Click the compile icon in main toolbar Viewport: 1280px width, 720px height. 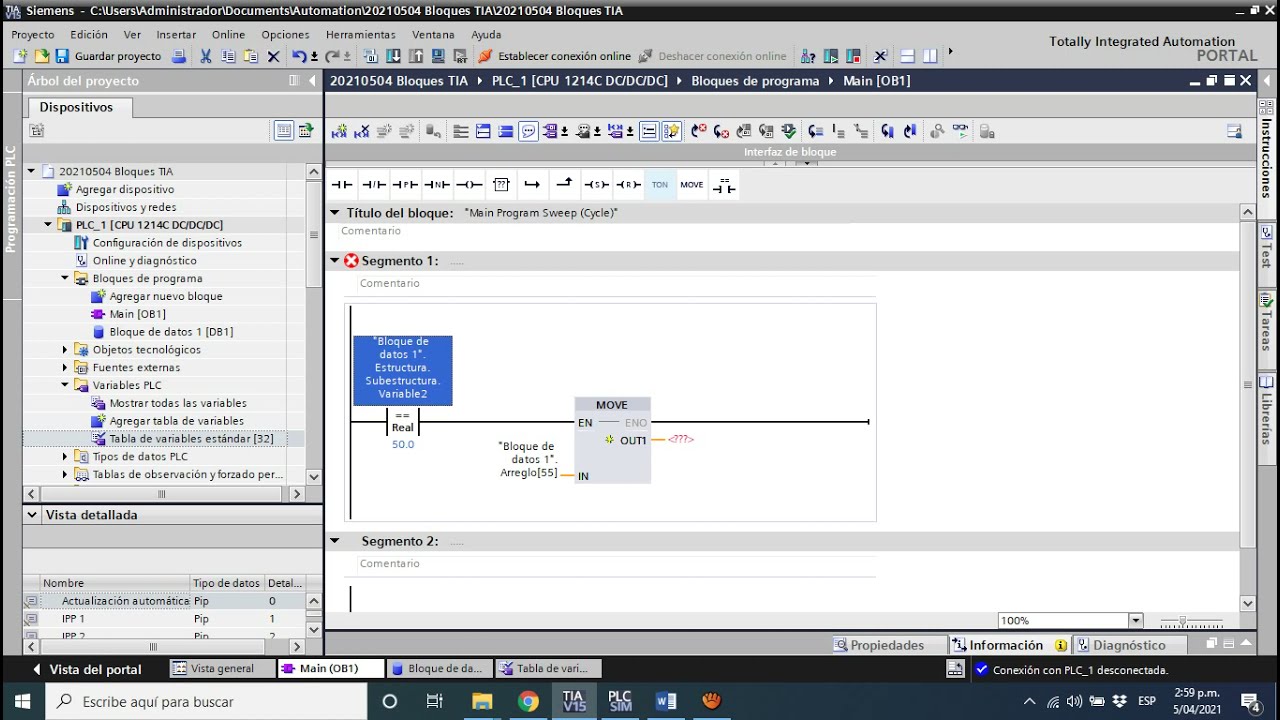(371, 56)
